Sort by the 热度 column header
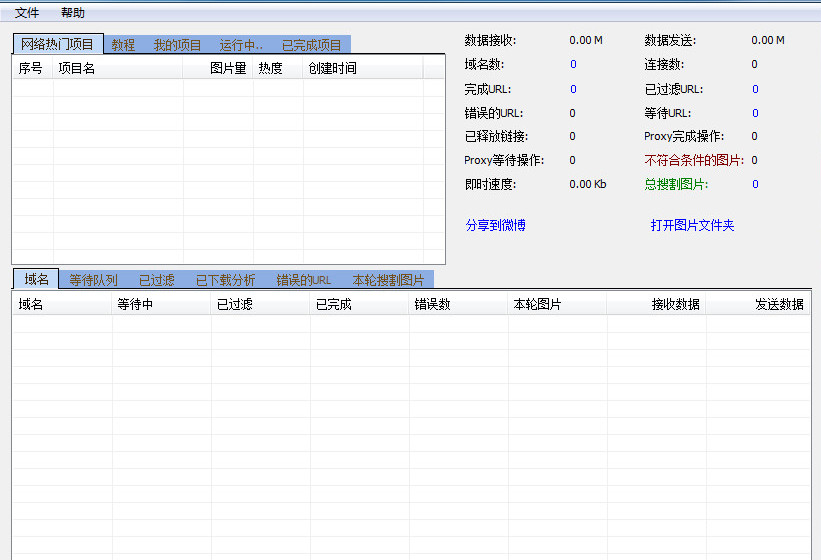This screenshot has width=821, height=560. 278,68
